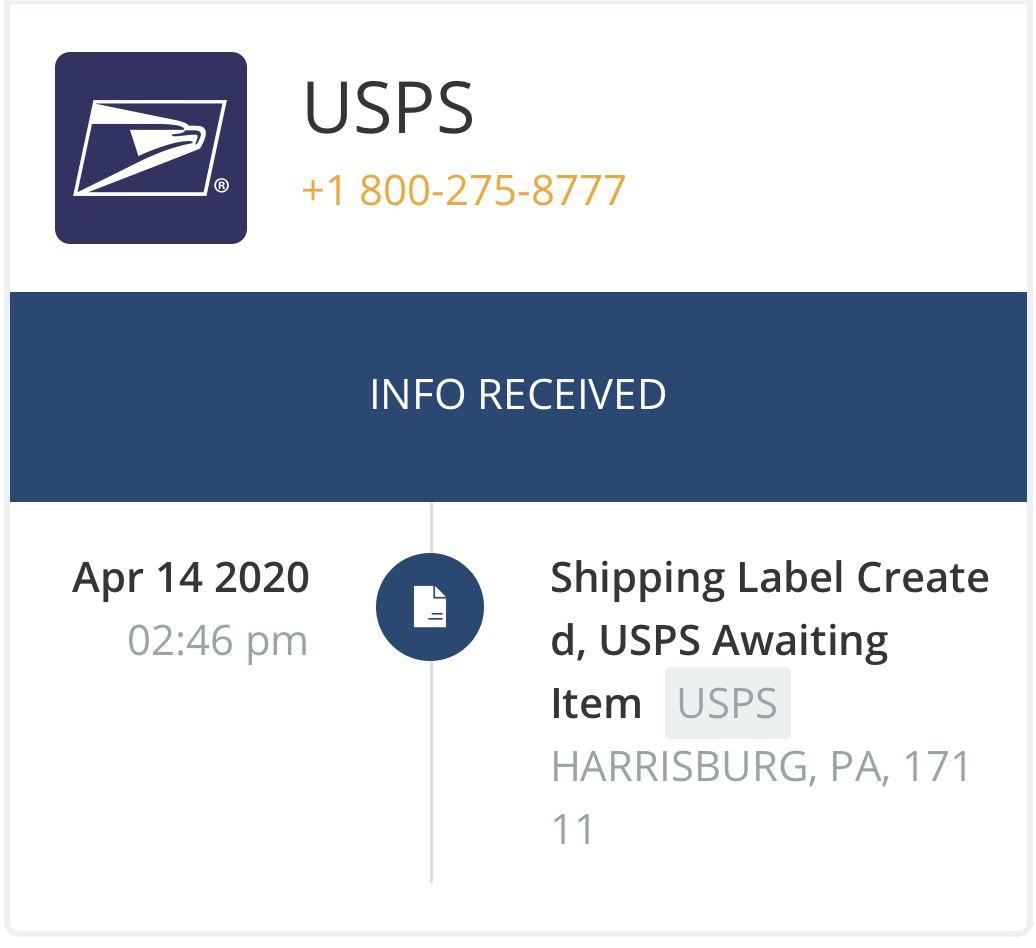Click the USPS eagle logo icon

[x=150, y=148]
